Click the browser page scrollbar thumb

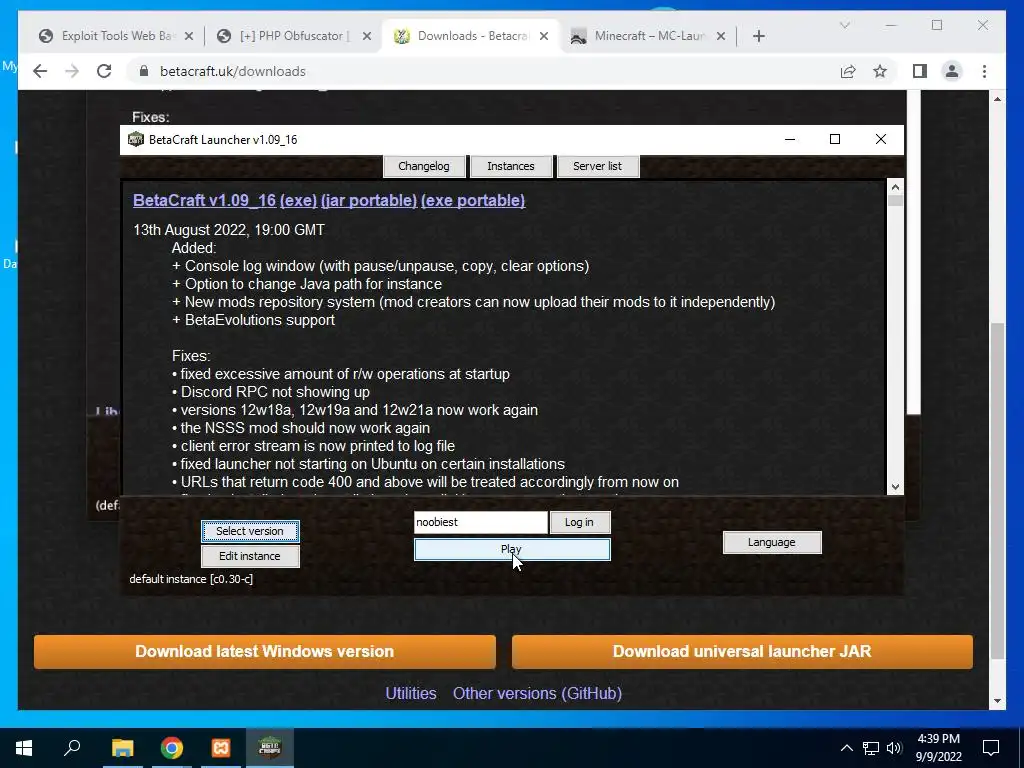click(997, 490)
